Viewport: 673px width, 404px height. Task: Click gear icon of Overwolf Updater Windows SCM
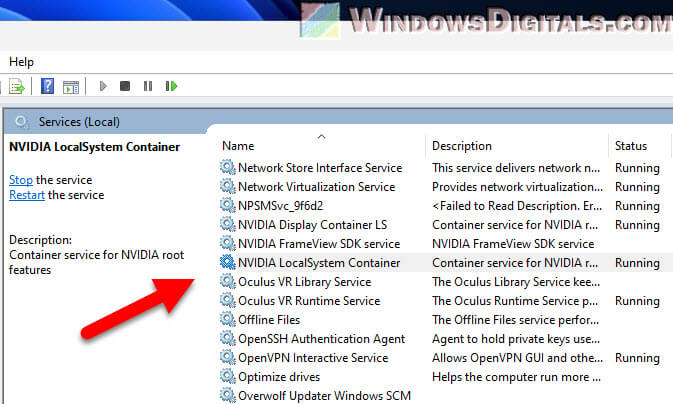pyautogui.click(x=227, y=395)
